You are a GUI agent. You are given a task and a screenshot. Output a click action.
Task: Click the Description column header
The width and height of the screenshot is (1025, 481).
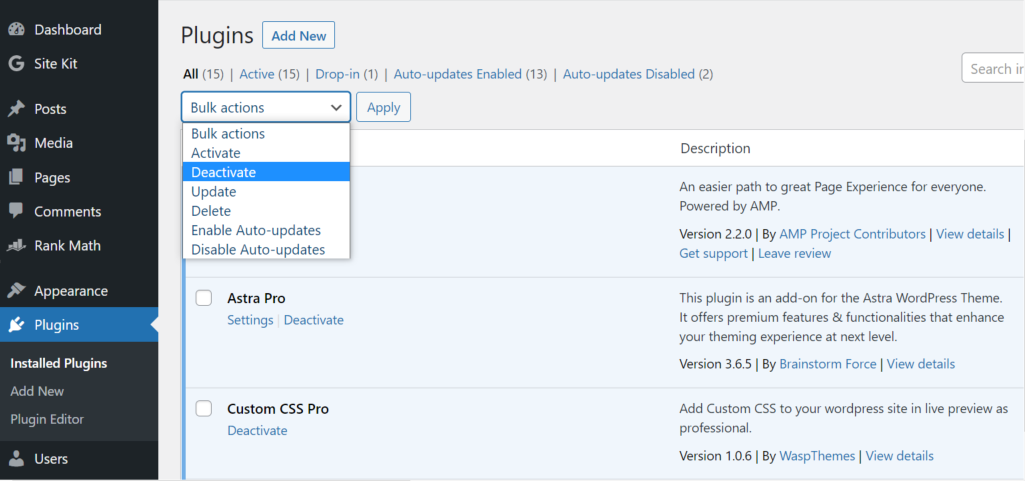tap(716, 148)
